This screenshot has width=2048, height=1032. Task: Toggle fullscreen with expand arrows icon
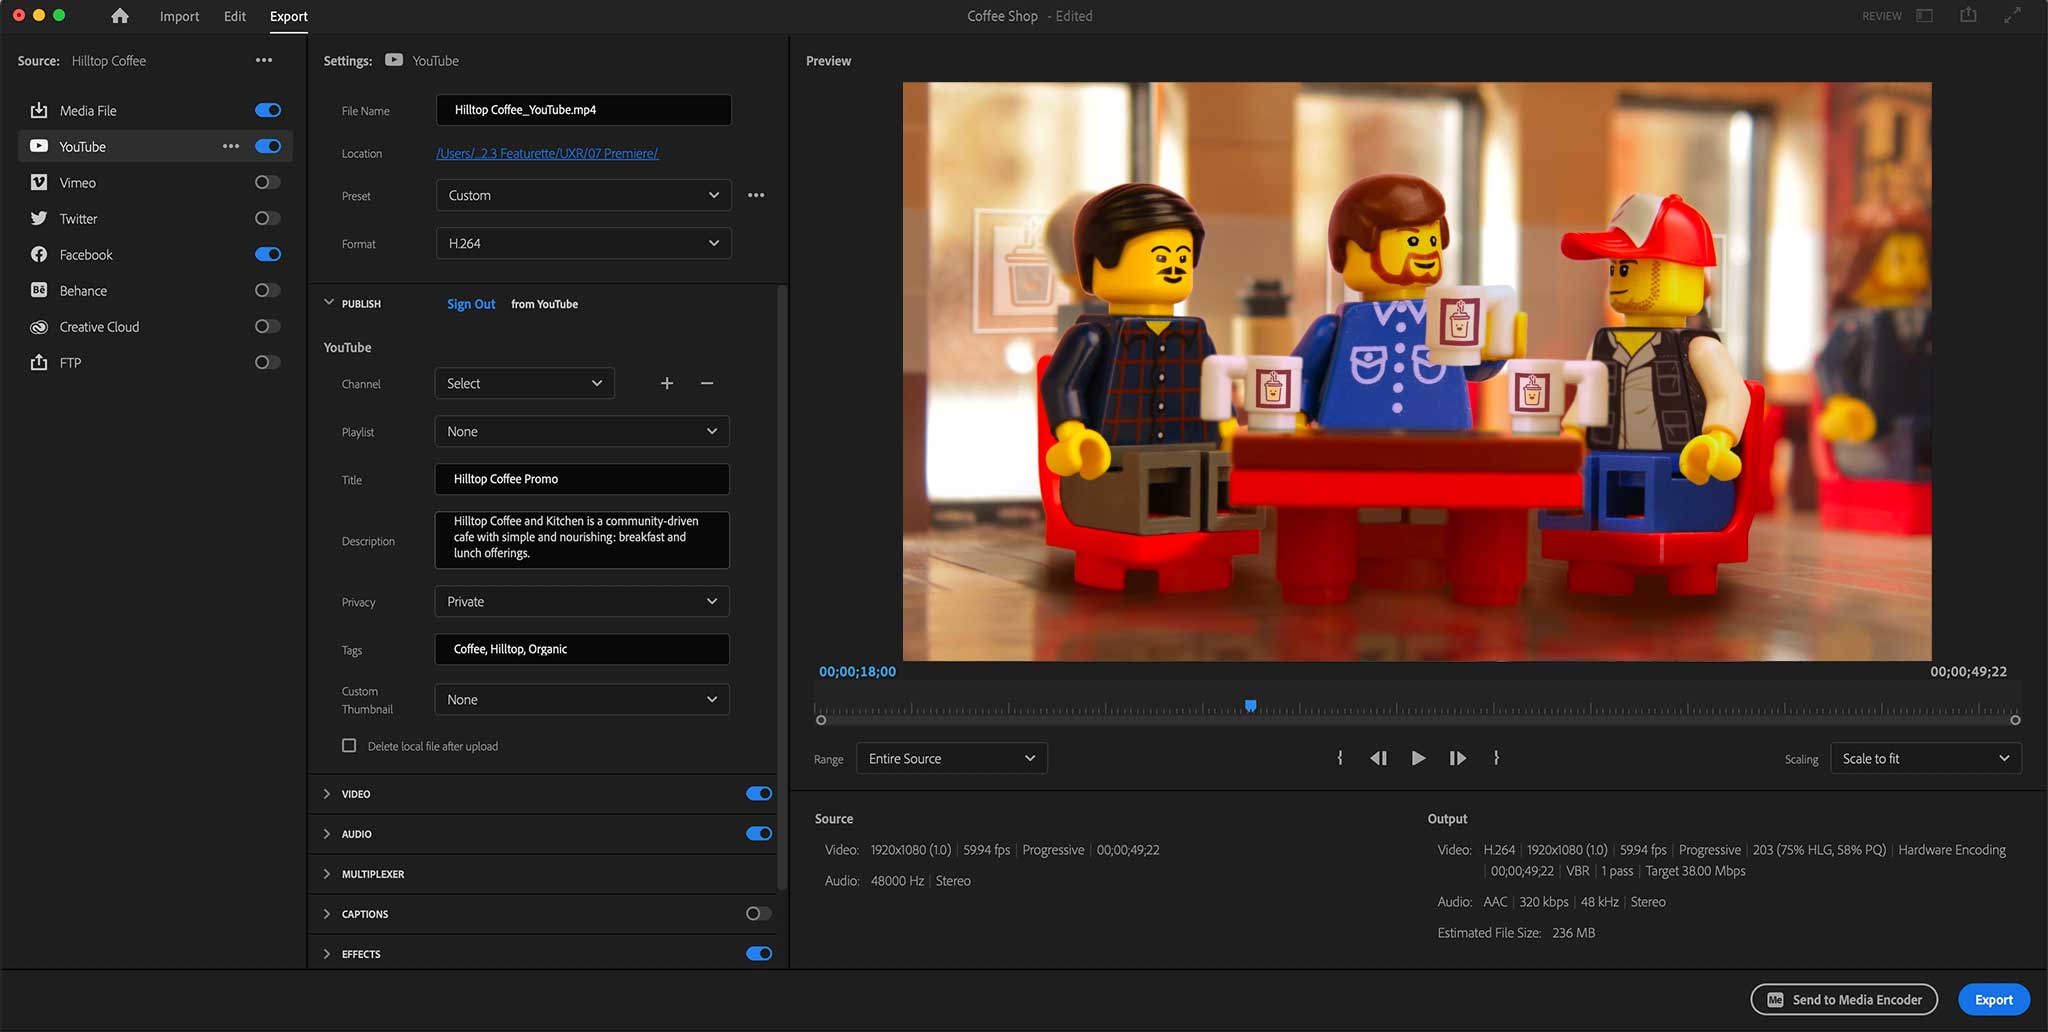(x=2012, y=15)
